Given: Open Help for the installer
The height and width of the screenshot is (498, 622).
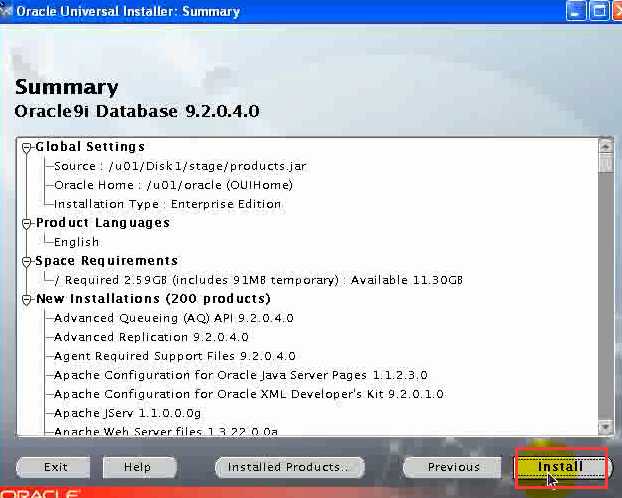Looking at the screenshot, I should pos(140,467).
